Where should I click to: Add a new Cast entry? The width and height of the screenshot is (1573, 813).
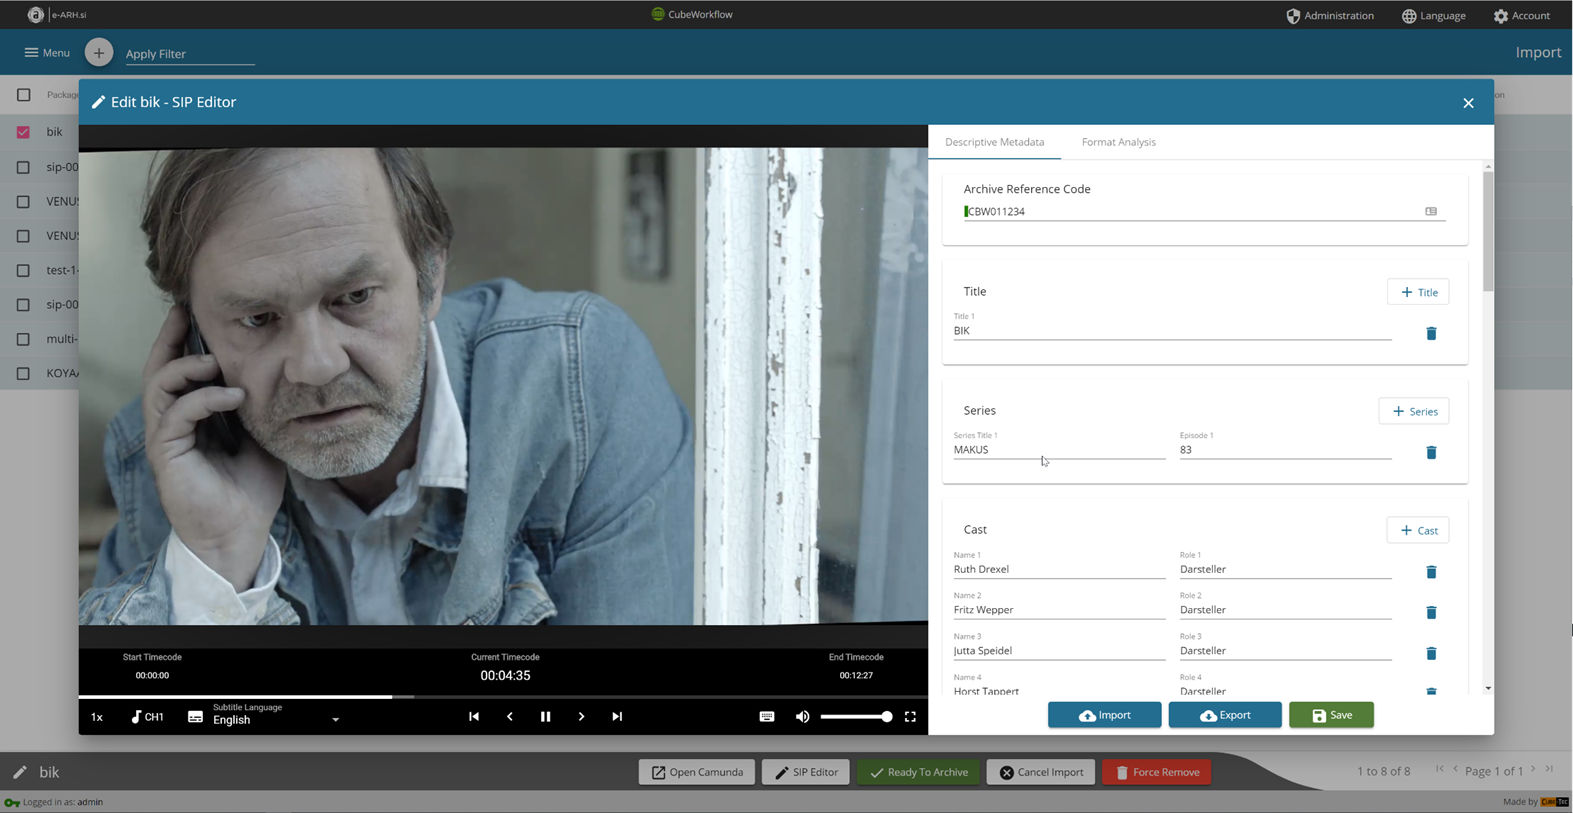click(x=1418, y=530)
